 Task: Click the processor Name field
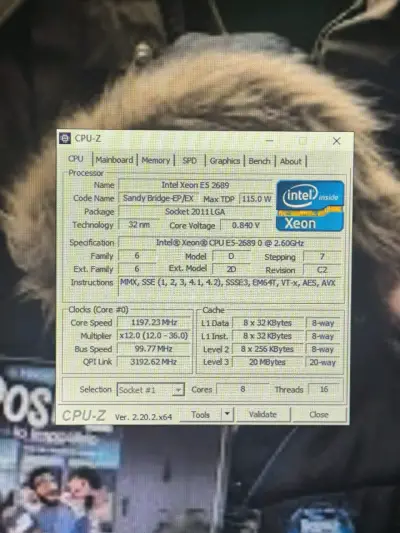click(195, 185)
